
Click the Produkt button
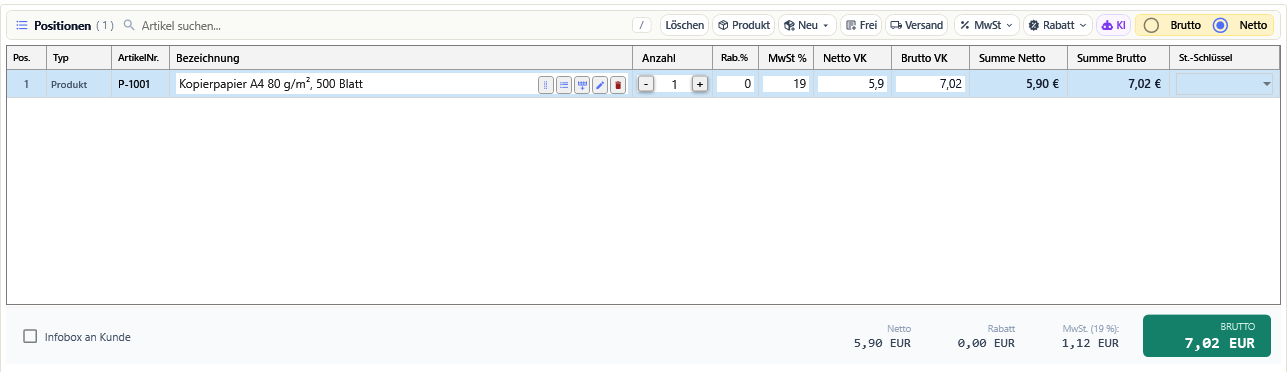744,25
